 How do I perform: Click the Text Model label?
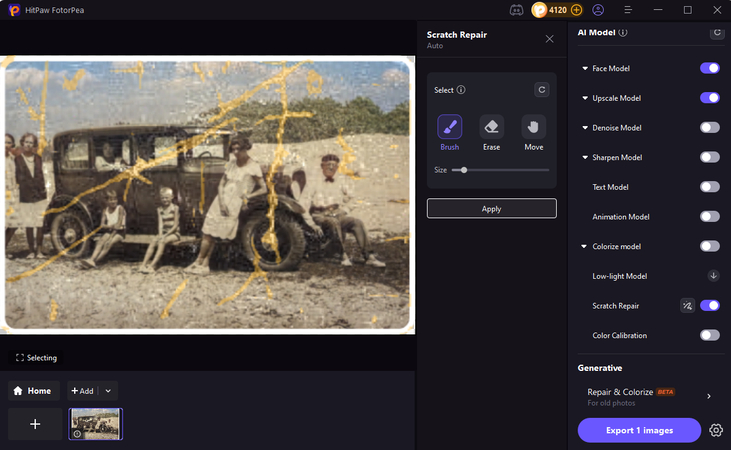click(x=610, y=187)
